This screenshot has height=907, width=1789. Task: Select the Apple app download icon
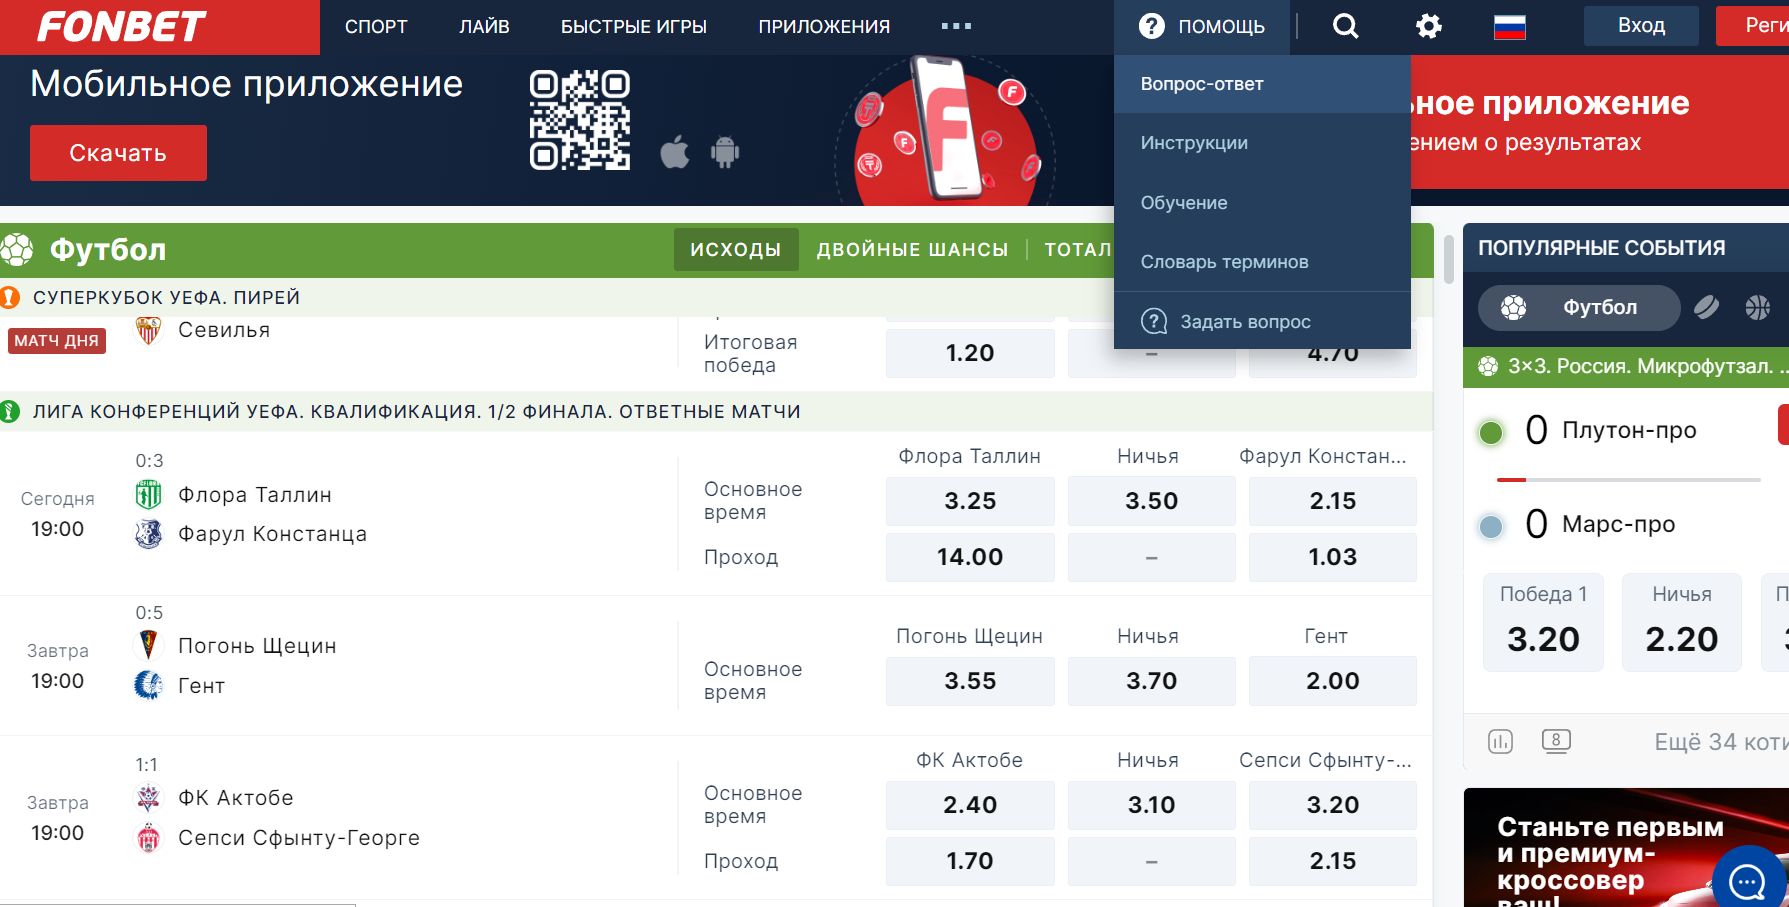[675, 153]
